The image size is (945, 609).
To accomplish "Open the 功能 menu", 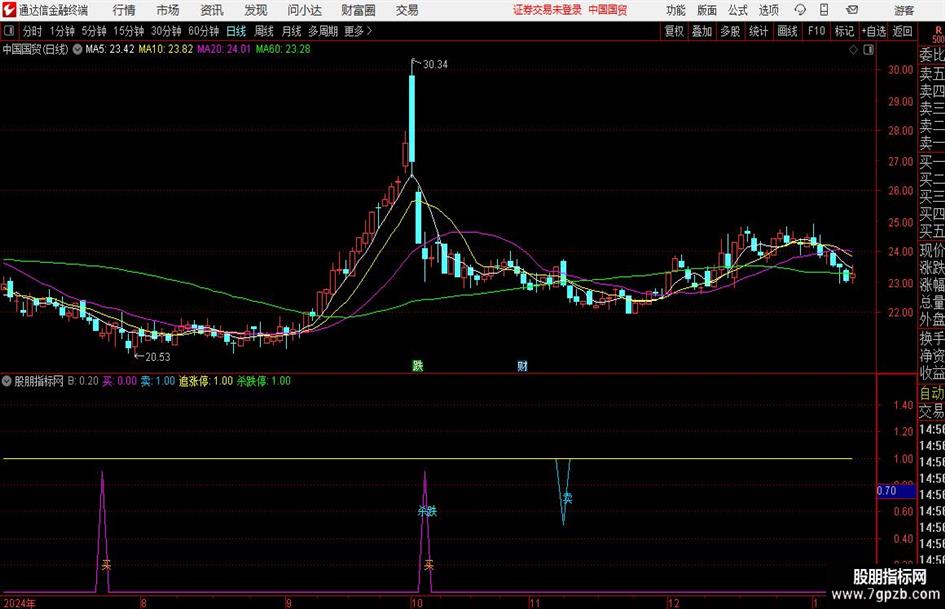I will pos(676,10).
